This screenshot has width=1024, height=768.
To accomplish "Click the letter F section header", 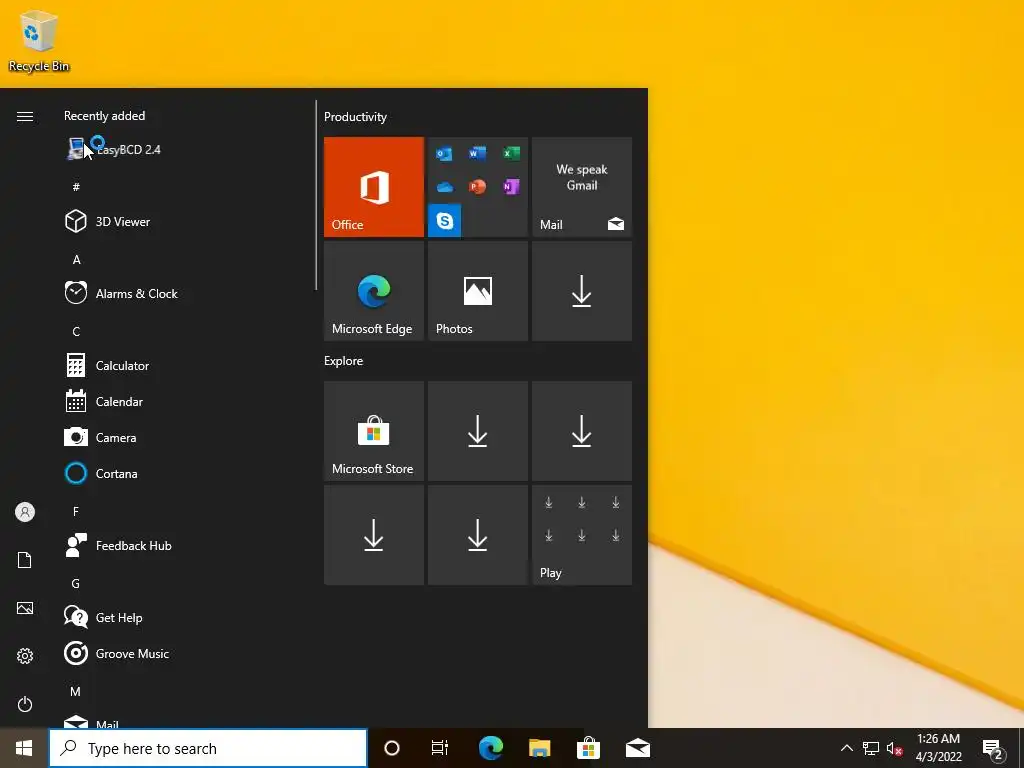I will point(76,511).
